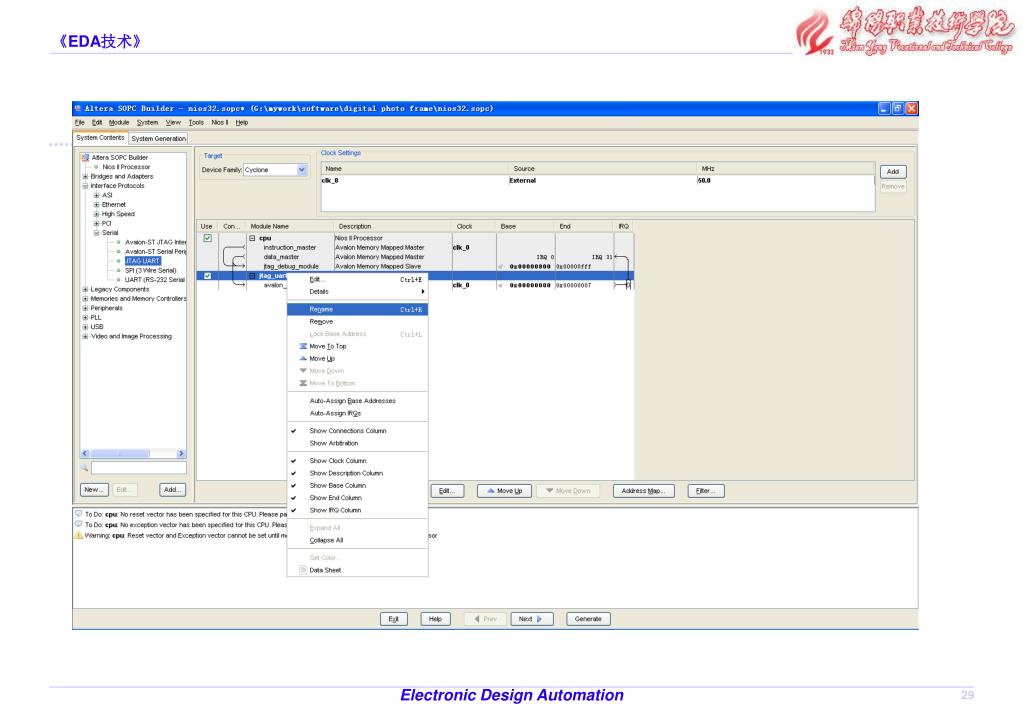Image resolution: width=1023 pixels, height=708 pixels.
Task: Click the Altera SOPC Builder root icon
Action: click(85, 157)
